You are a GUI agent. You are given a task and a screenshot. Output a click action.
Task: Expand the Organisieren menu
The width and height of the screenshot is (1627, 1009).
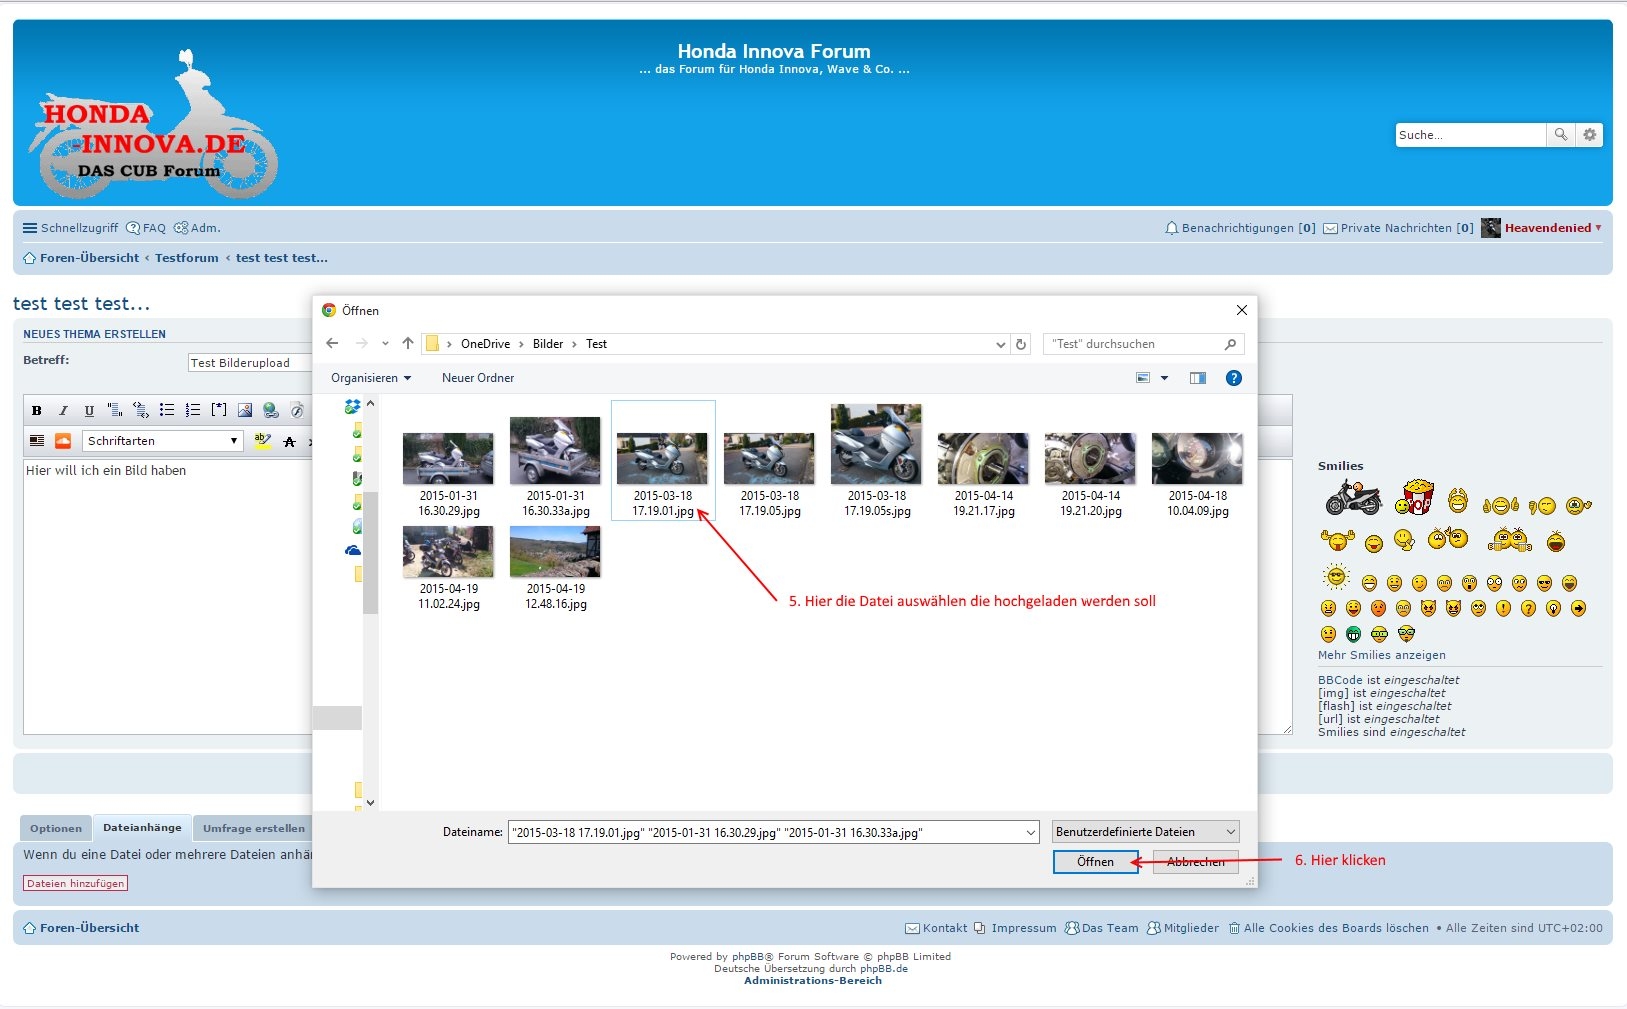click(x=371, y=378)
